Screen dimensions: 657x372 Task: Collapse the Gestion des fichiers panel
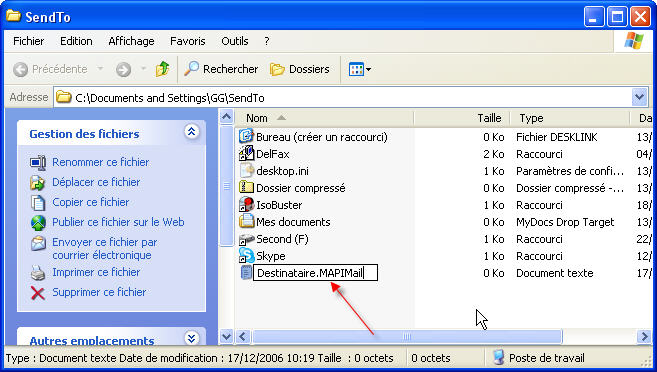click(191, 132)
